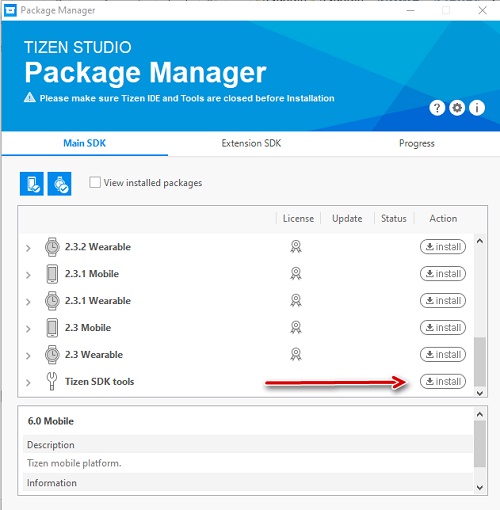View license badge for 2.3 Wearable

[296, 354]
